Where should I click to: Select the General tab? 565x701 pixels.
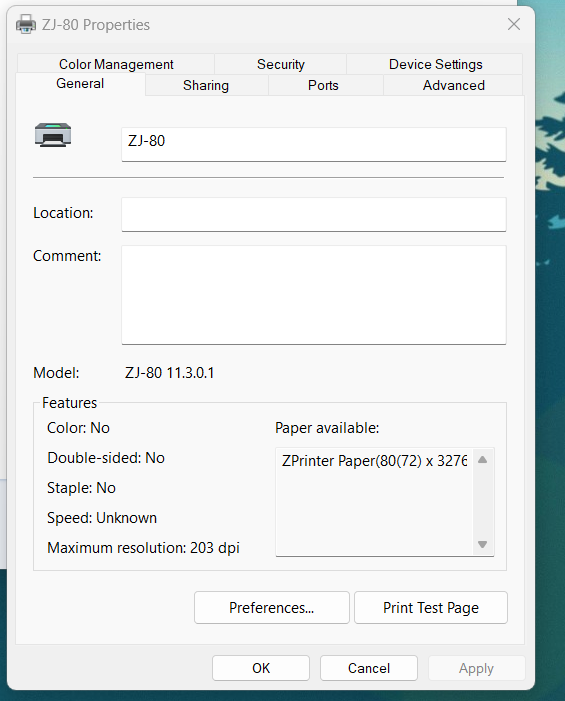tap(80, 84)
